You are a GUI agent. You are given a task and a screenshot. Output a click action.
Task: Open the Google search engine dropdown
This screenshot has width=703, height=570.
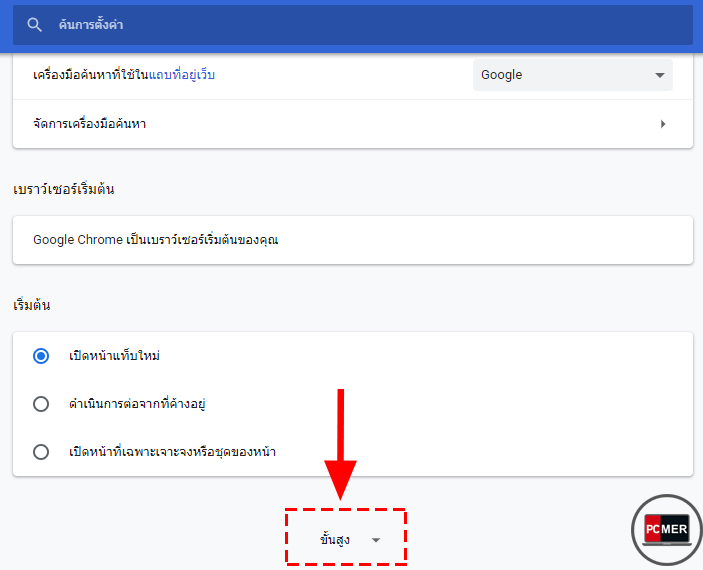click(572, 75)
